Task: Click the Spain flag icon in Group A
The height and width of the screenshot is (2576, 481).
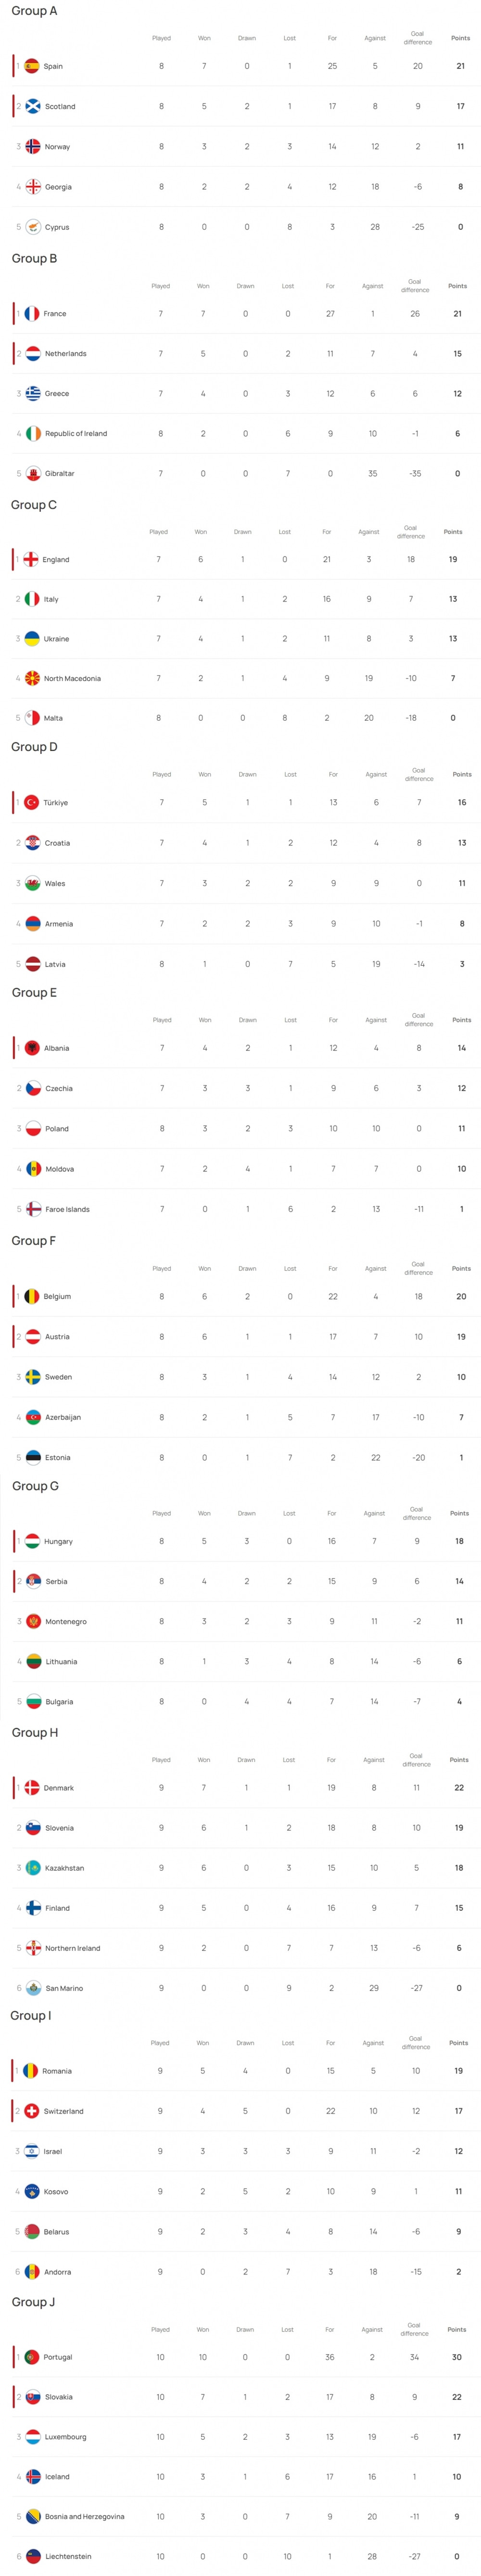Action: (x=32, y=66)
